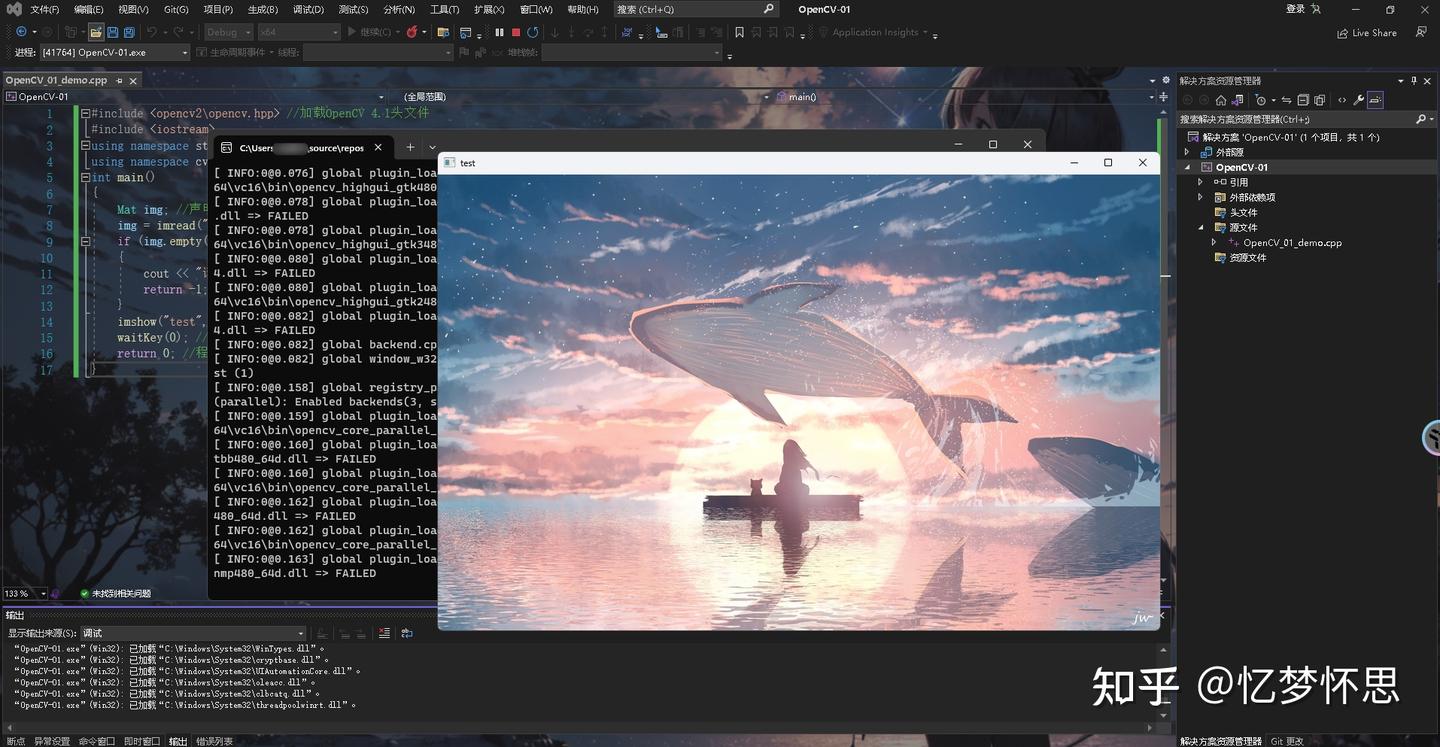Expand the 外部依赖项 tree node
The image size is (1440, 747).
(x=1200, y=197)
